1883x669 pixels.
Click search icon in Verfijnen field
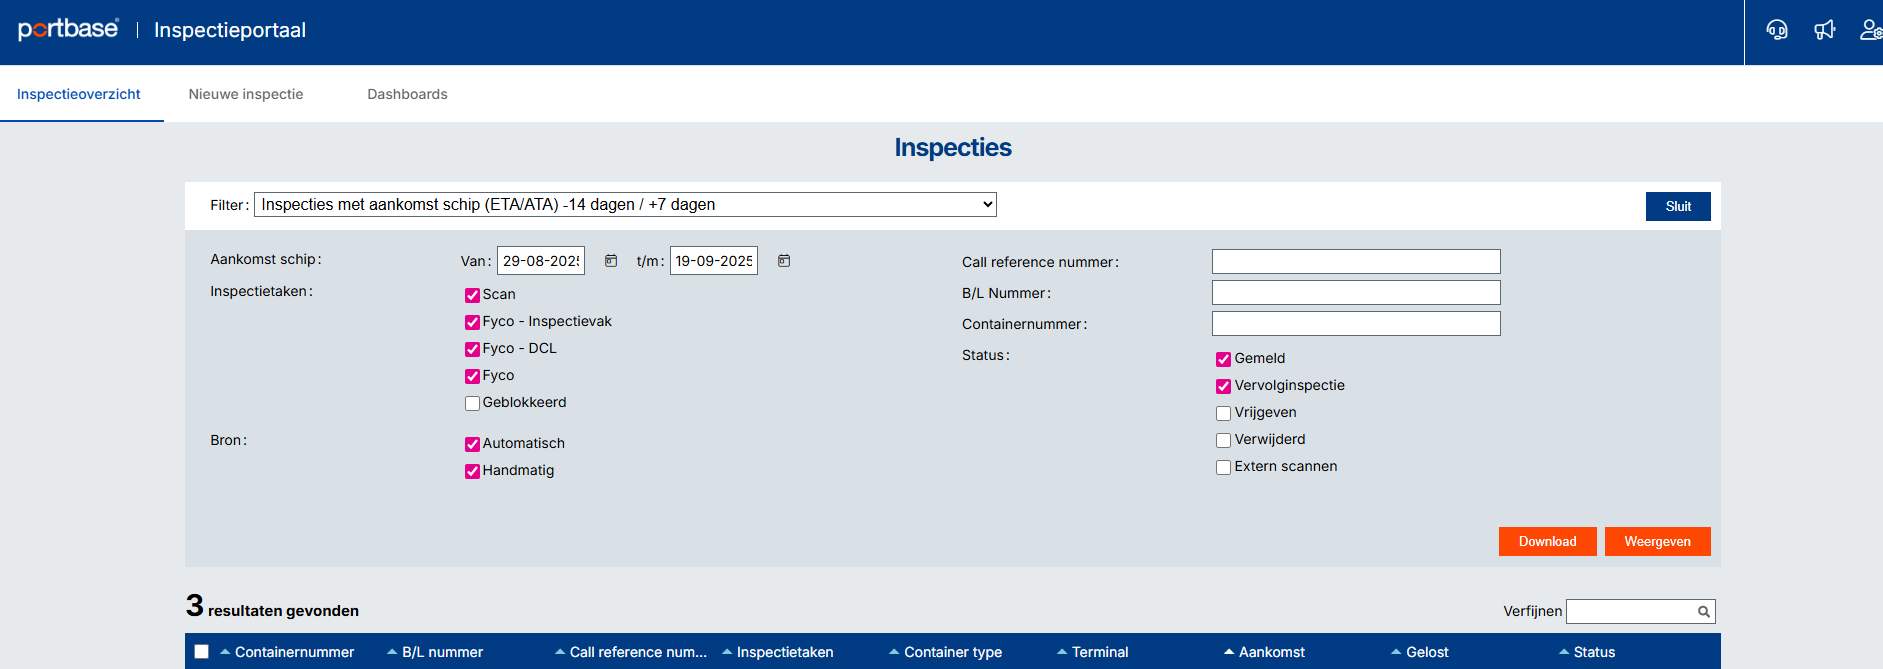pos(1704,612)
